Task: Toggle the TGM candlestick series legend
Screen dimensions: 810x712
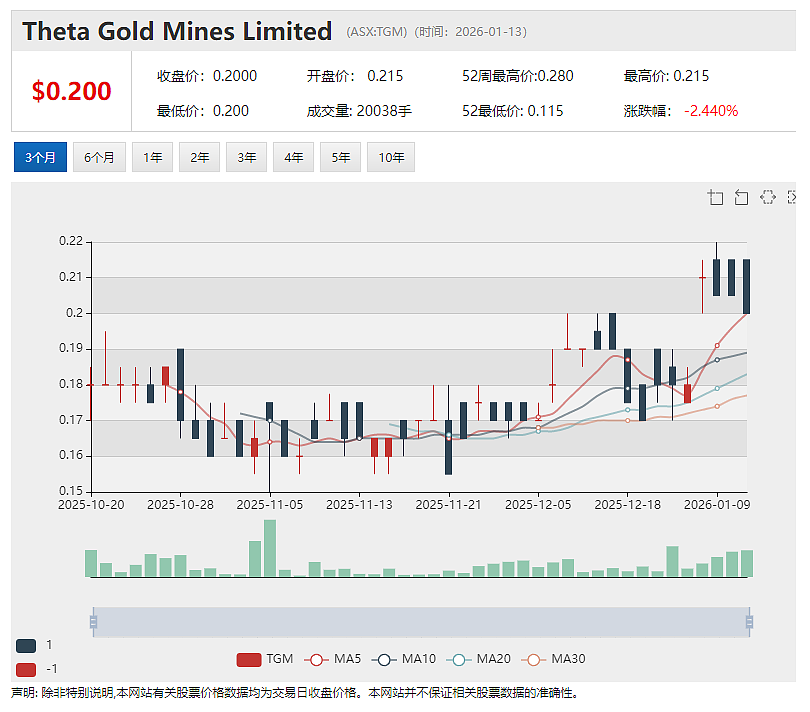Action: click(x=264, y=659)
